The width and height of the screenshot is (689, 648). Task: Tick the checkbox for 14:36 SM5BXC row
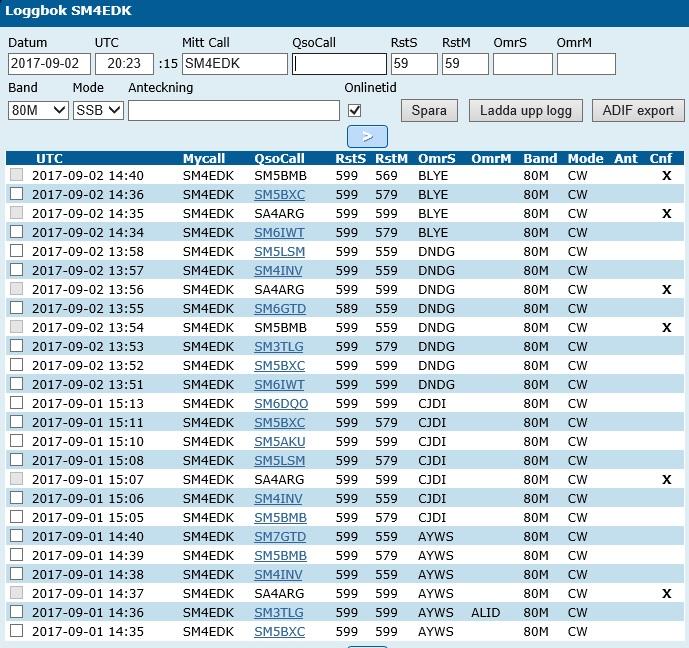point(16,194)
